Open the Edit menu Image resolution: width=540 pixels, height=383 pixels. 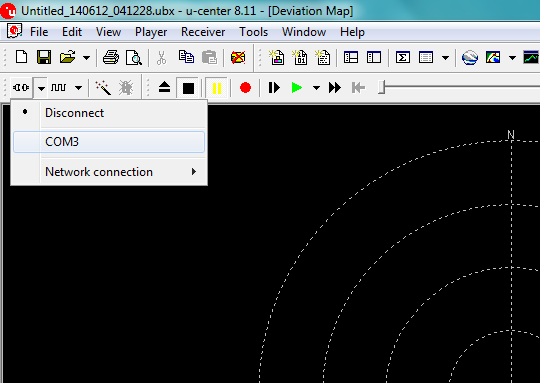pos(72,32)
